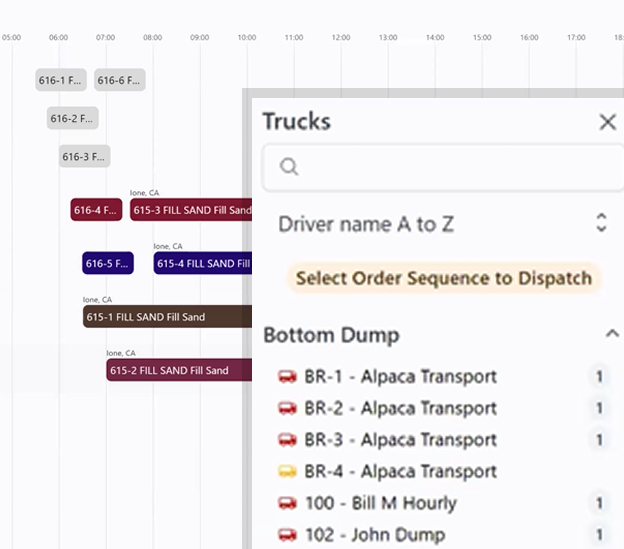This screenshot has height=549, width=624.
Task: Click the red truck icon for BR-1
Action: 287,376
